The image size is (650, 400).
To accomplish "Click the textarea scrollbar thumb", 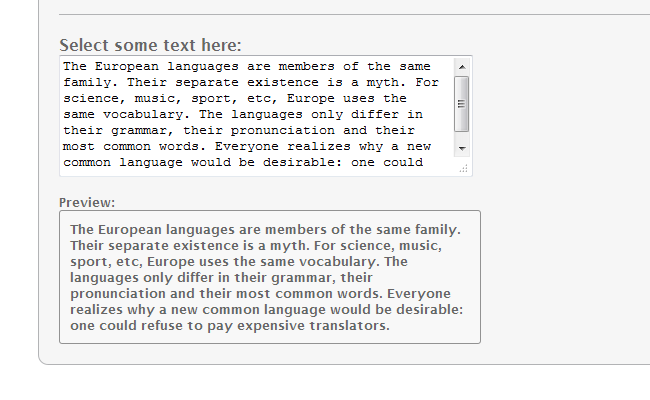I will 461,103.
